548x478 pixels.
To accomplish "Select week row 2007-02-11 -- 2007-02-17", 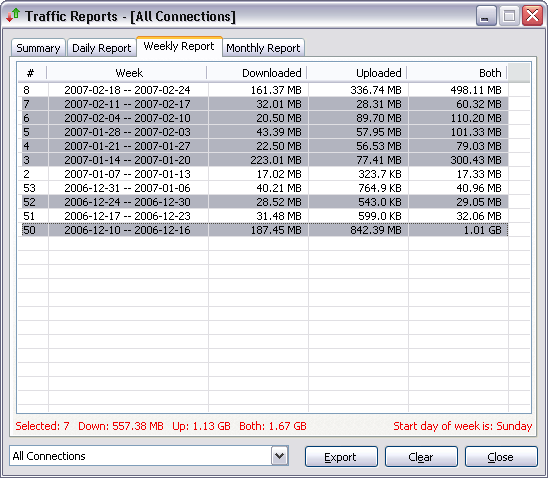I will click(x=265, y=104).
